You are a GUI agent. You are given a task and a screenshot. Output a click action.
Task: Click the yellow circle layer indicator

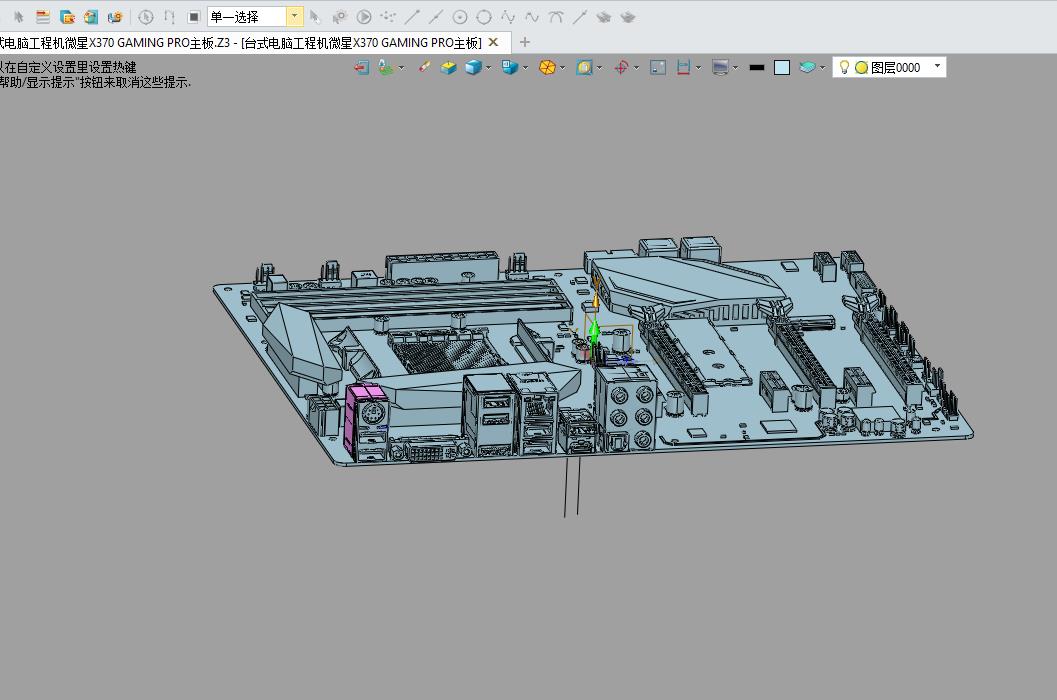tap(861, 67)
